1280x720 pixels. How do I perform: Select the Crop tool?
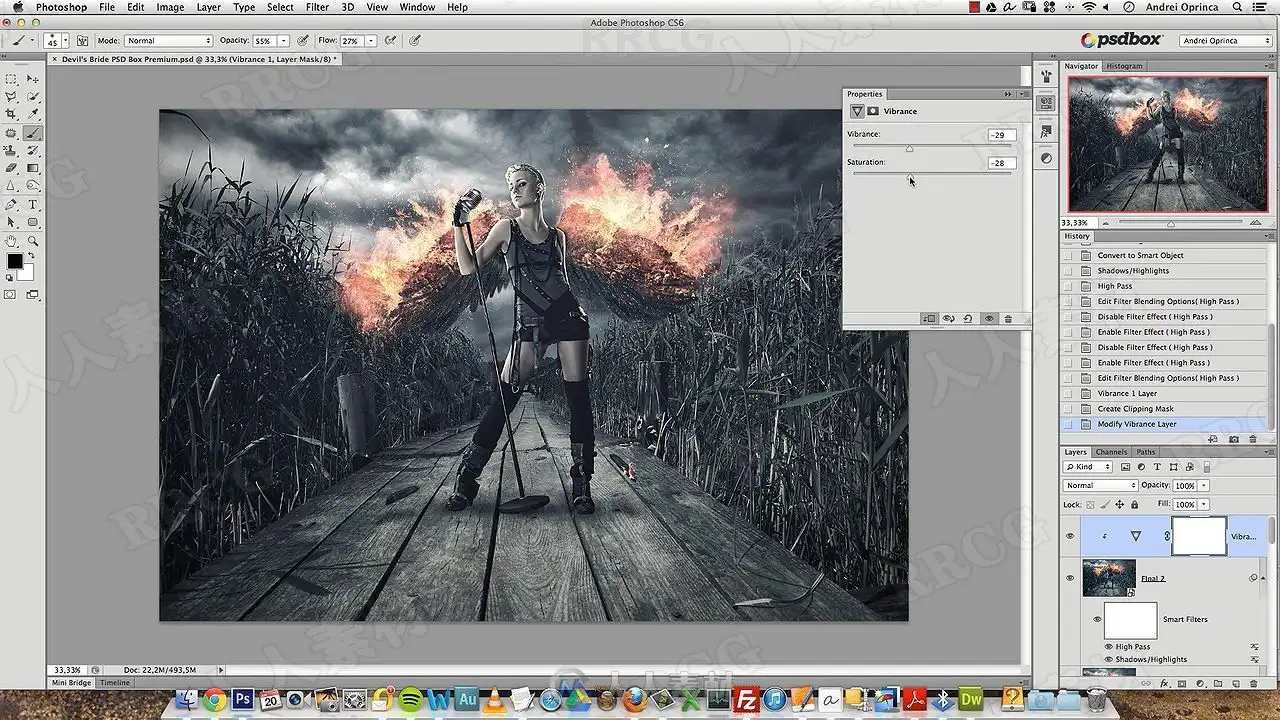(11, 115)
